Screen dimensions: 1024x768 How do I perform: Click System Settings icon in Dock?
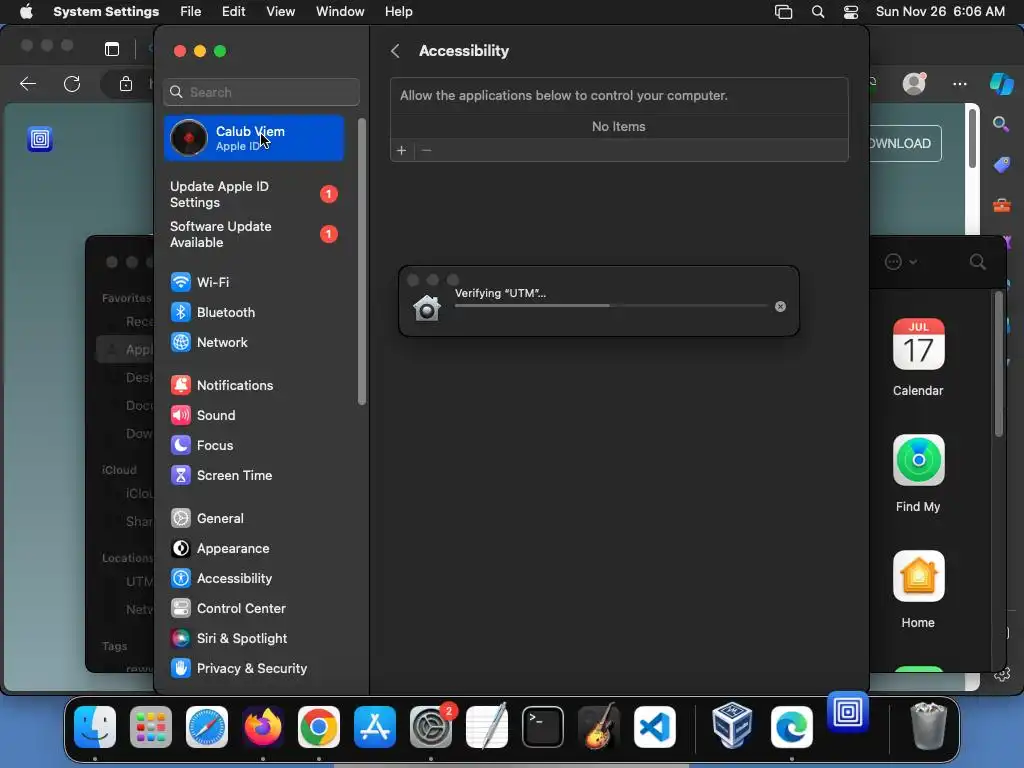[x=431, y=727]
